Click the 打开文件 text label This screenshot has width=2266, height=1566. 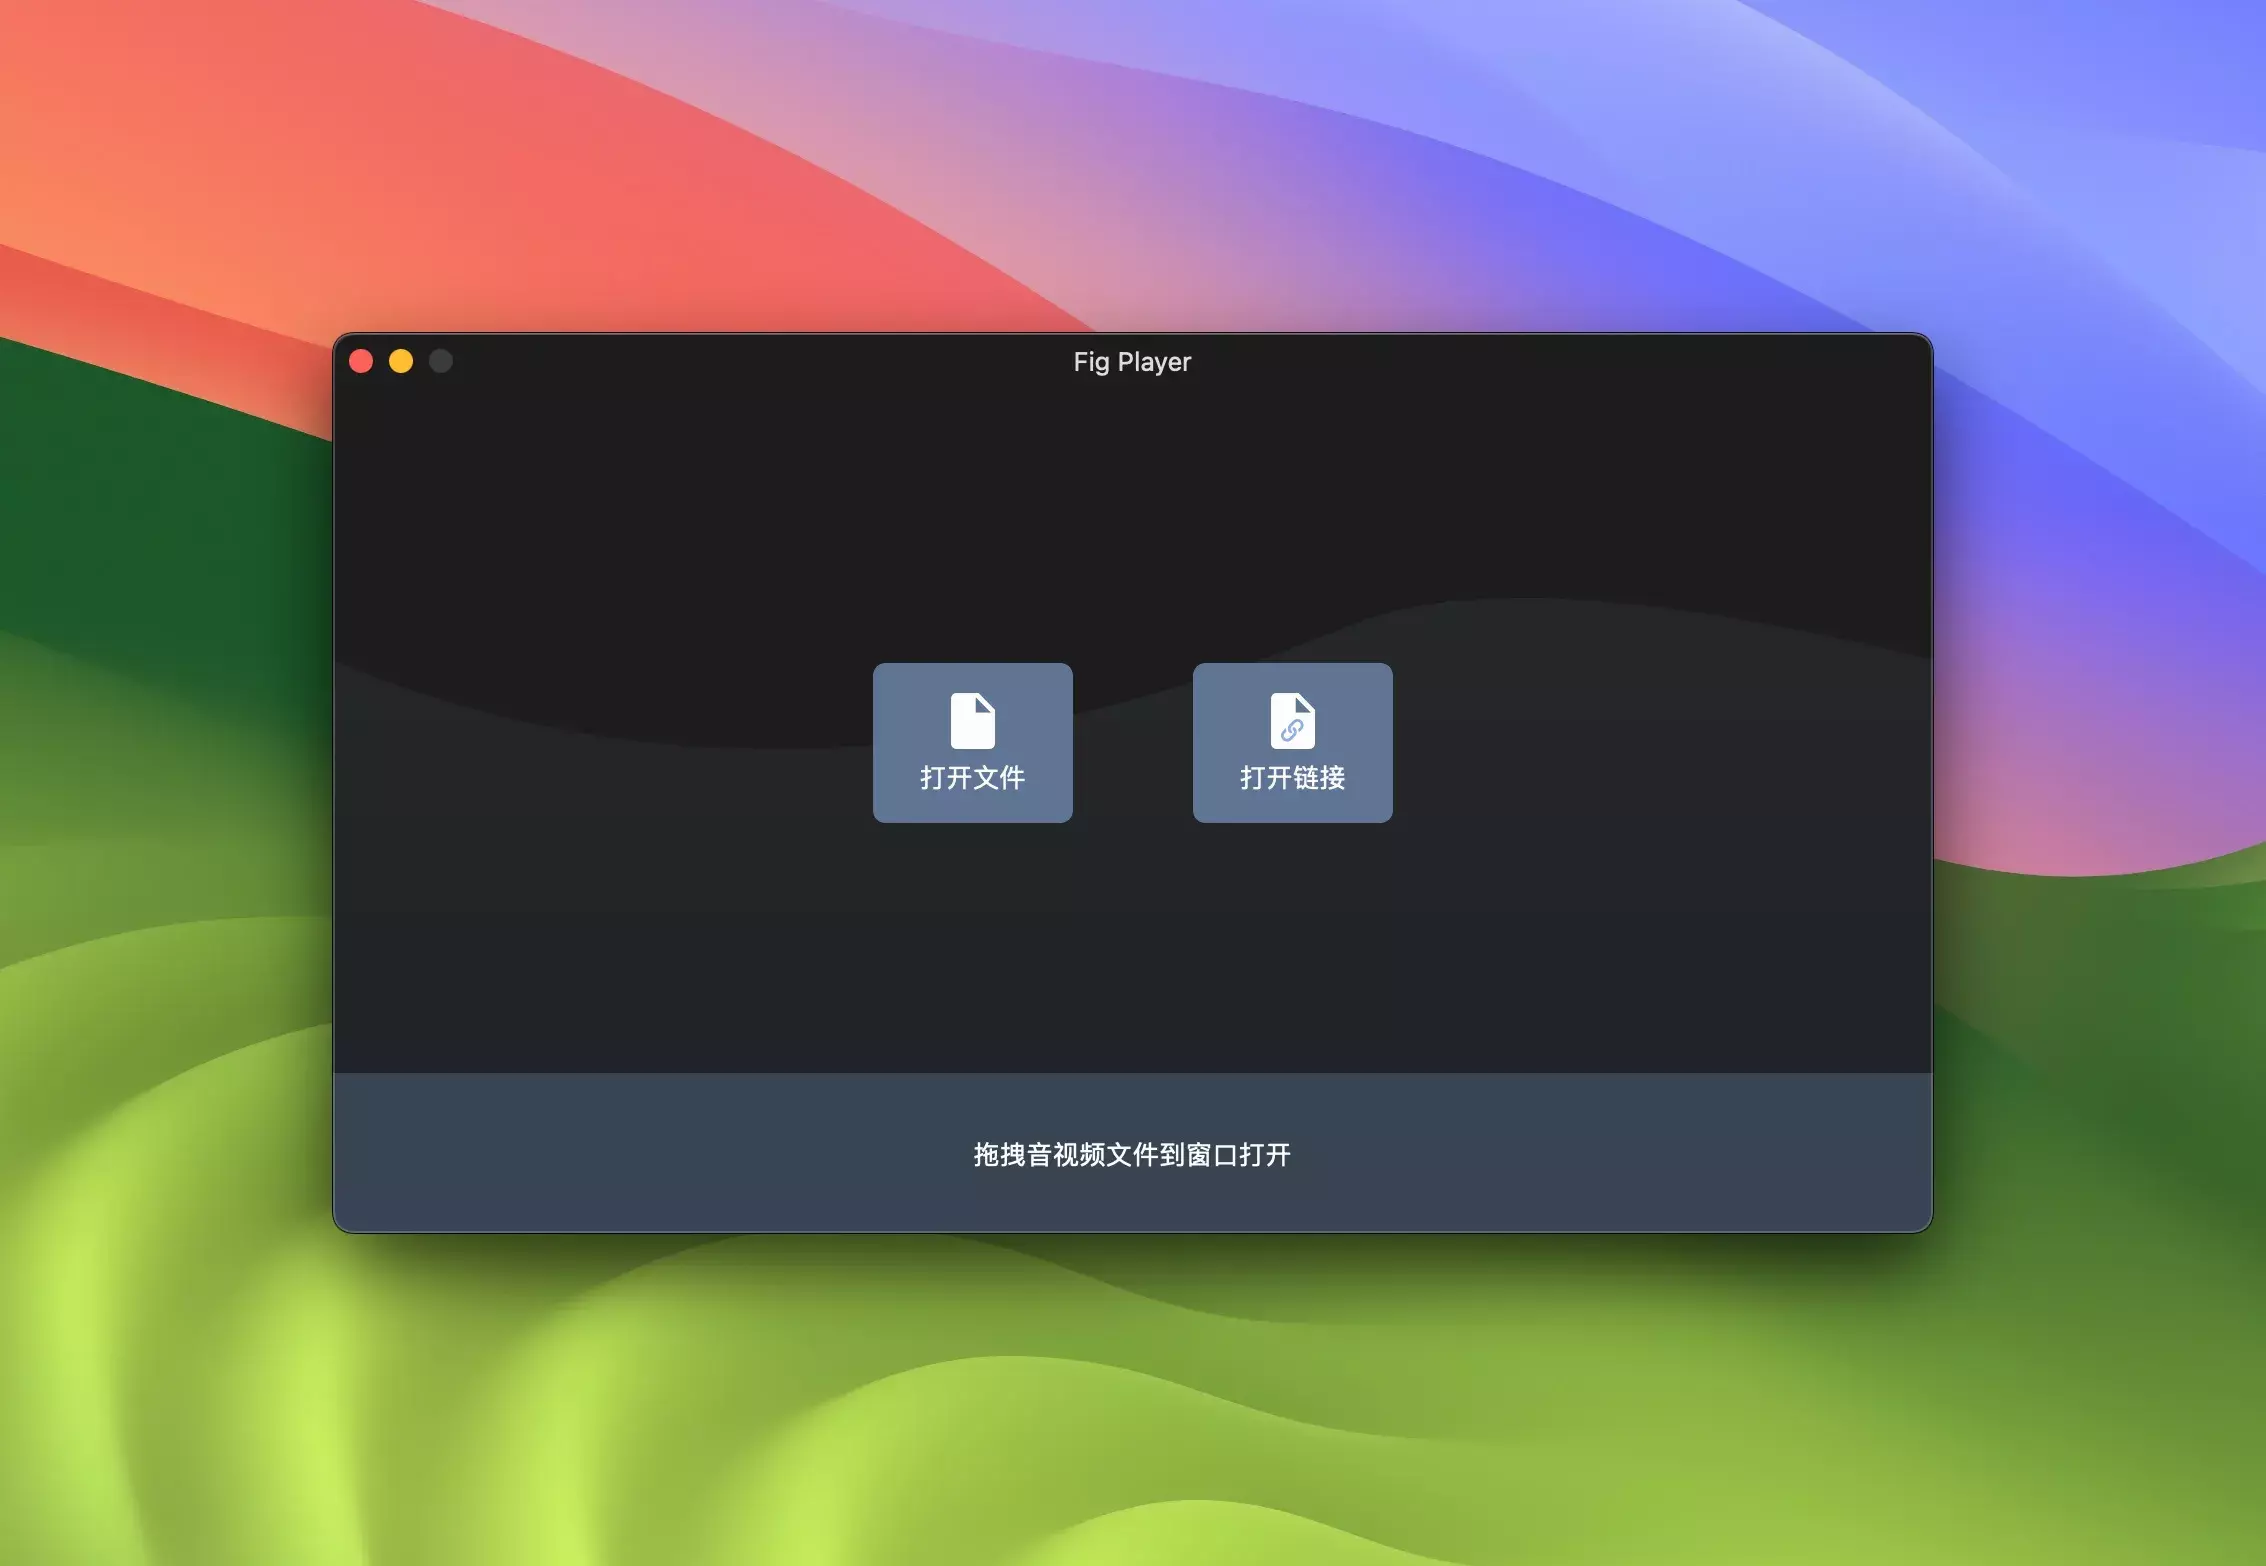tap(972, 778)
